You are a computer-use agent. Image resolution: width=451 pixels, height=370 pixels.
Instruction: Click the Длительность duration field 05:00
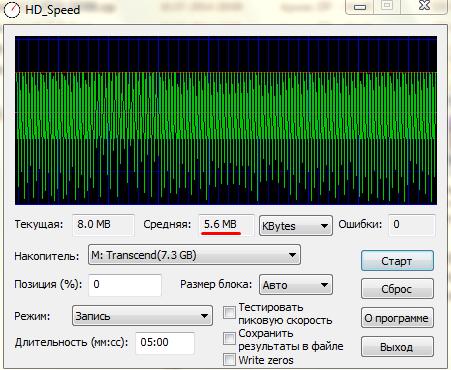(x=165, y=343)
